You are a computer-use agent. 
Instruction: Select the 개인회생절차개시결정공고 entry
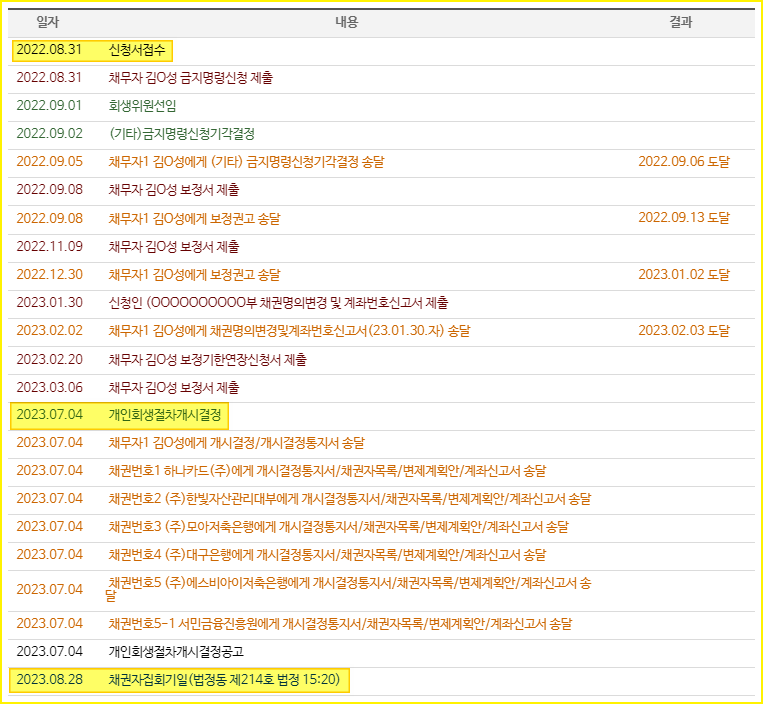176,652
